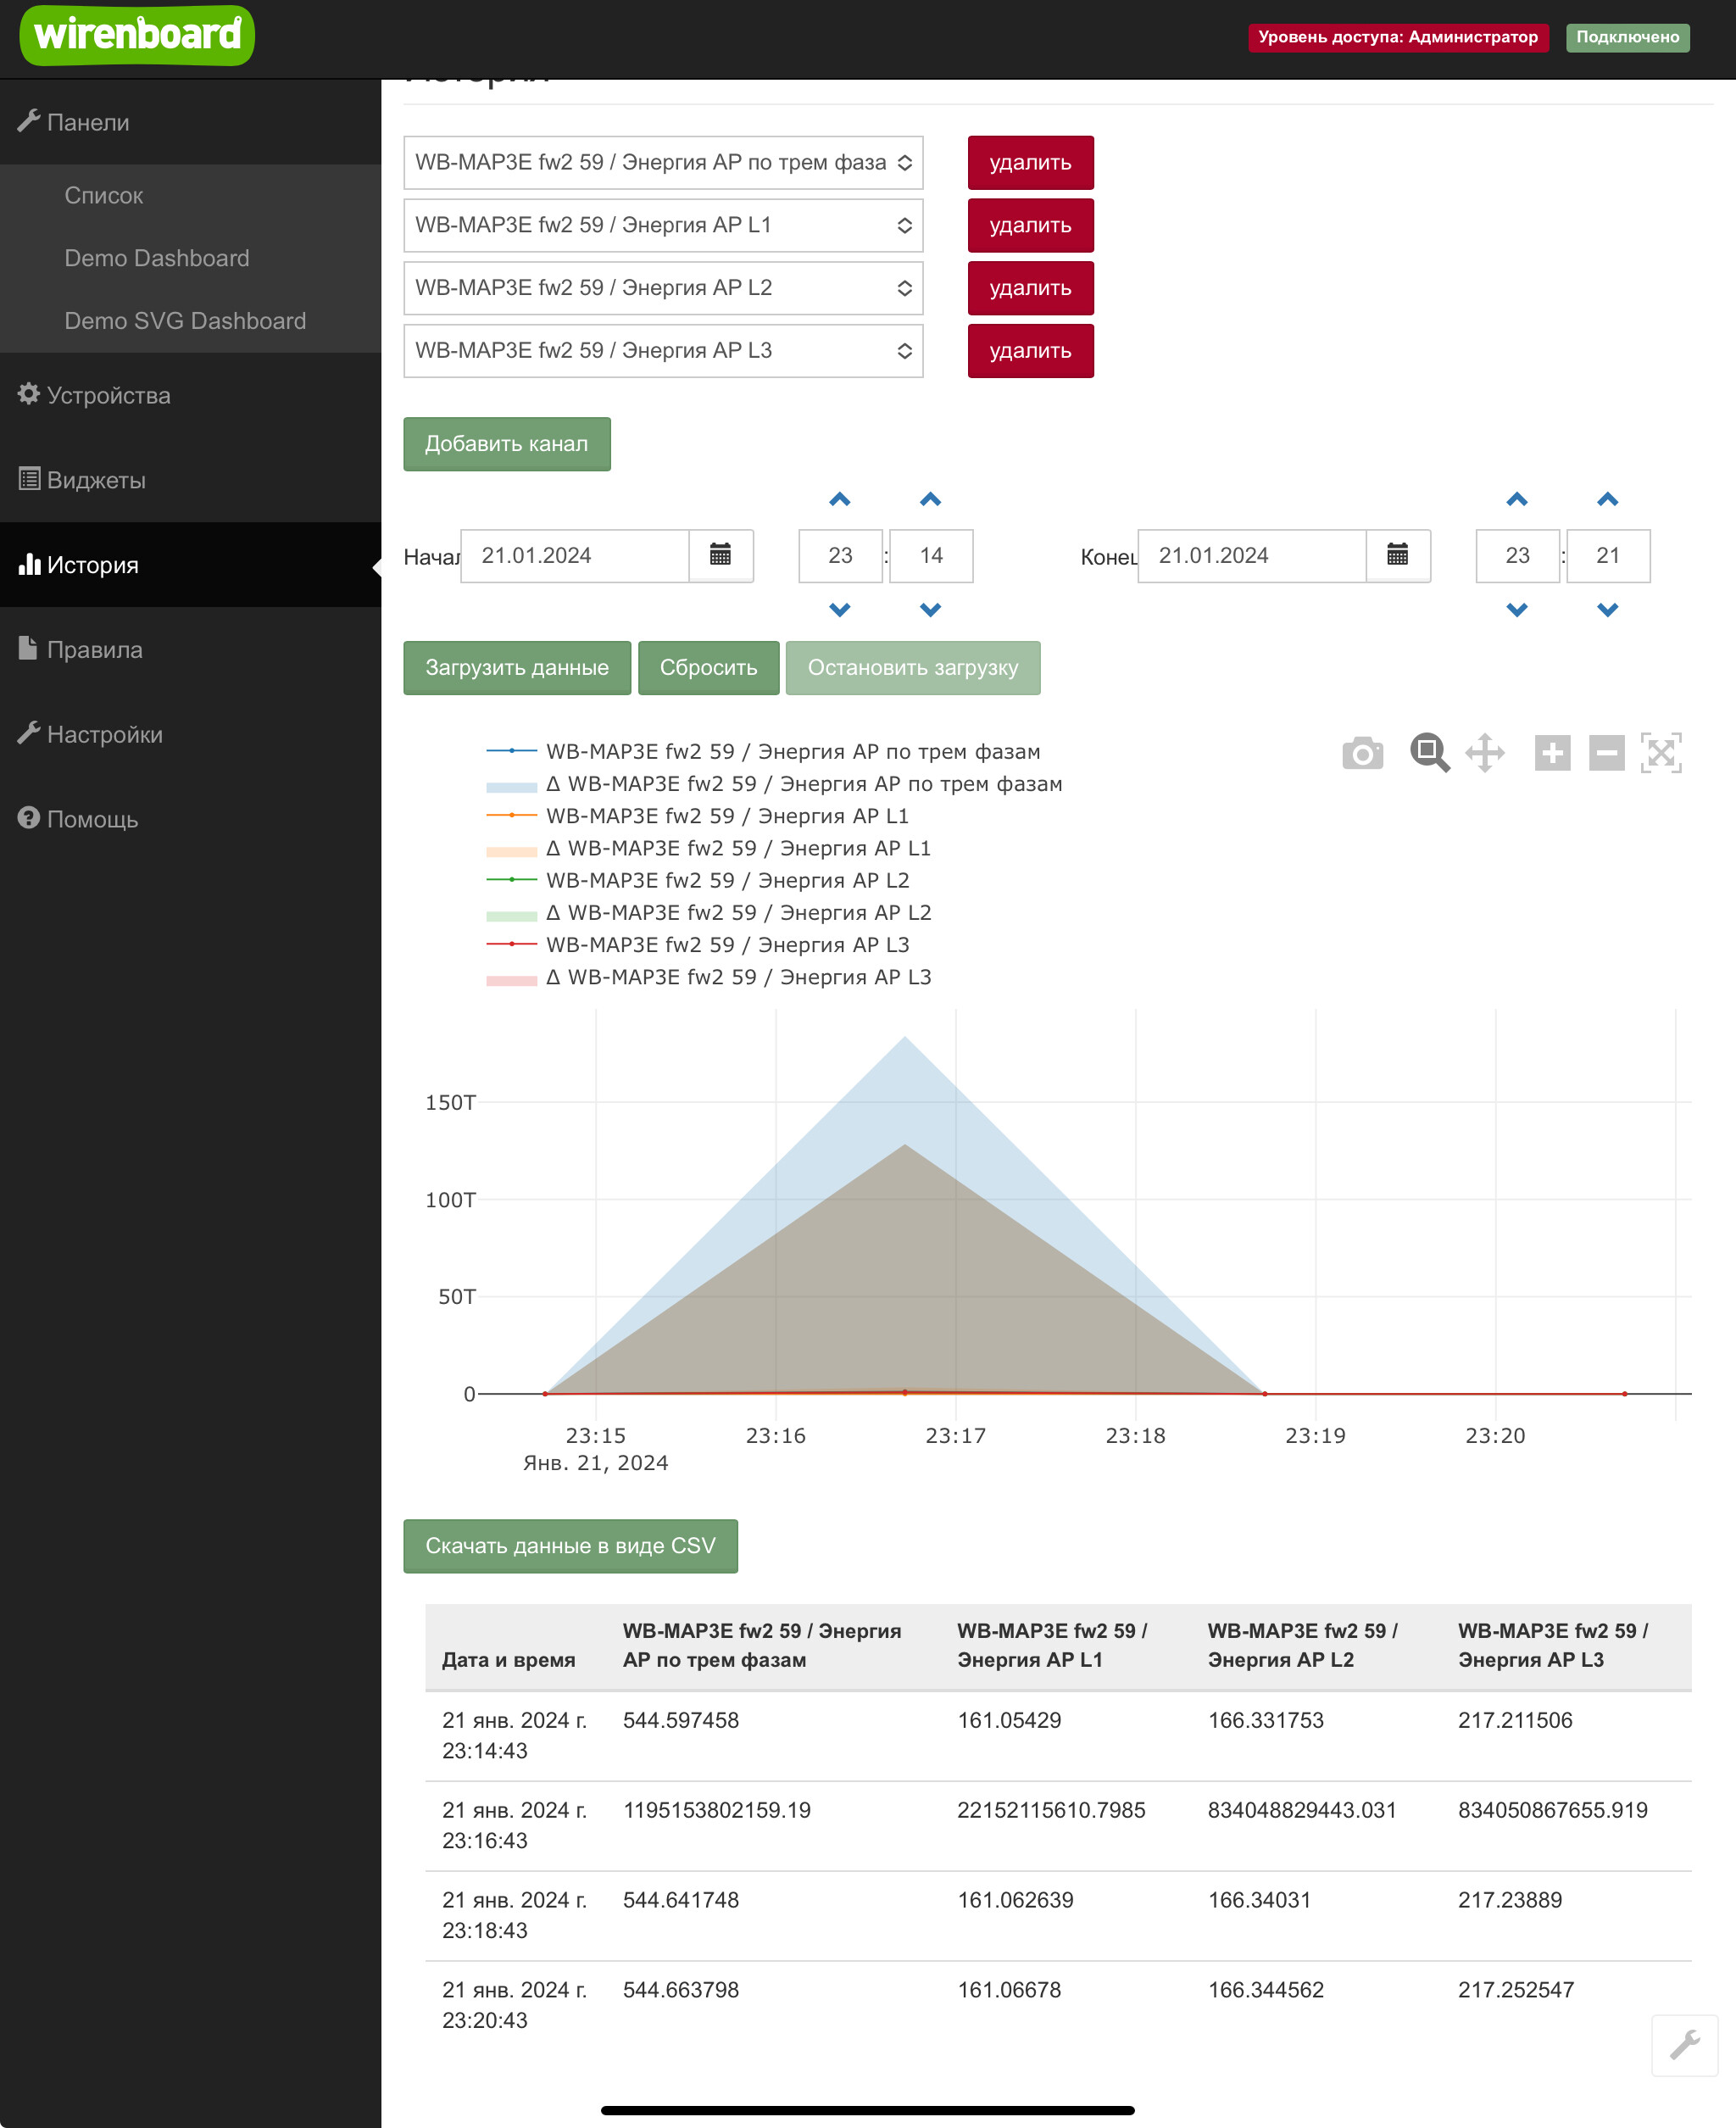Go to Виджеты page

[x=190, y=480]
